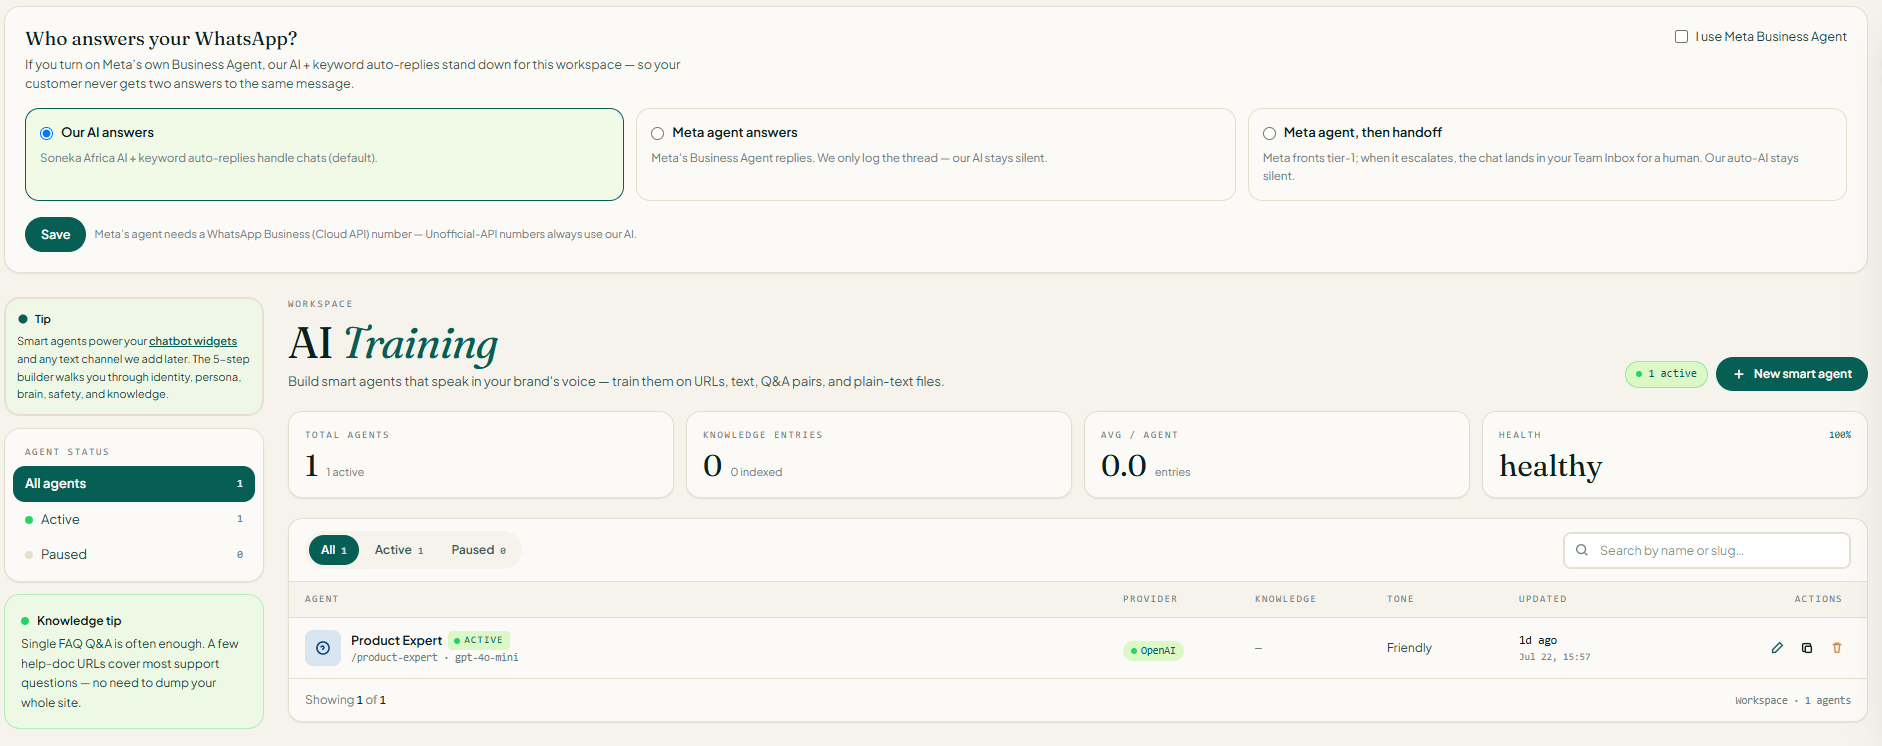The width and height of the screenshot is (1882, 746).
Task: Click the 'Knowledge tip' heading
Action: [79, 621]
